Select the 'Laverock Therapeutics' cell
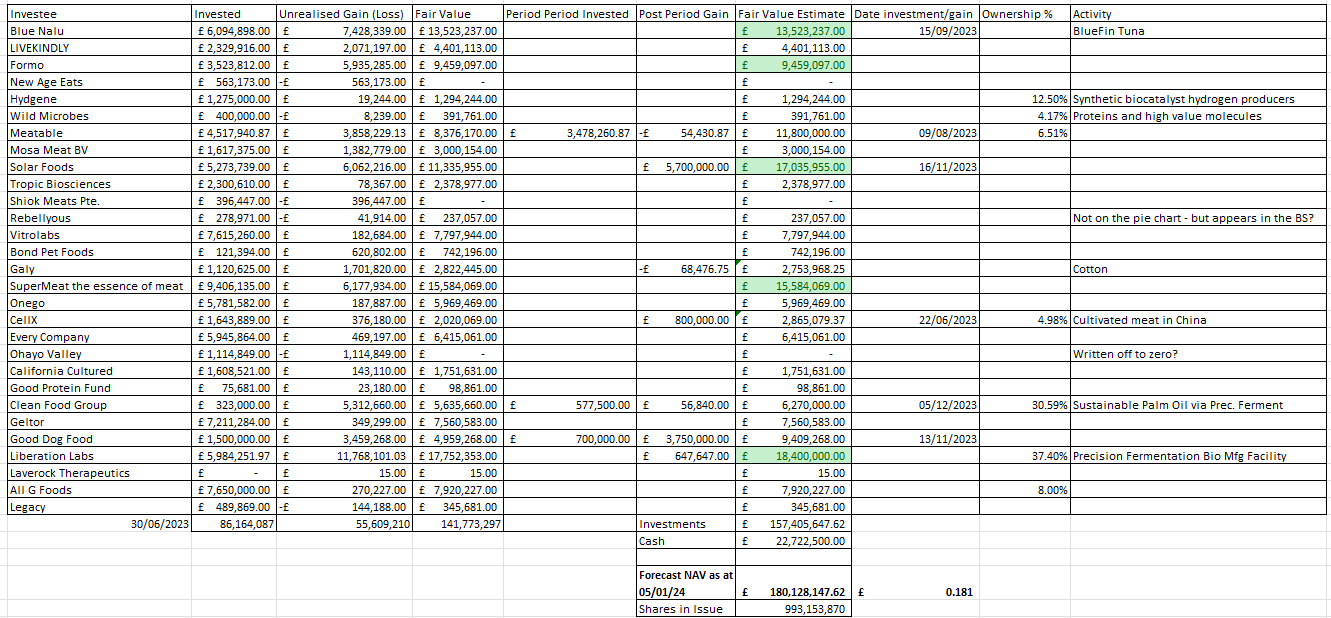The image size is (1331, 618). (x=99, y=473)
